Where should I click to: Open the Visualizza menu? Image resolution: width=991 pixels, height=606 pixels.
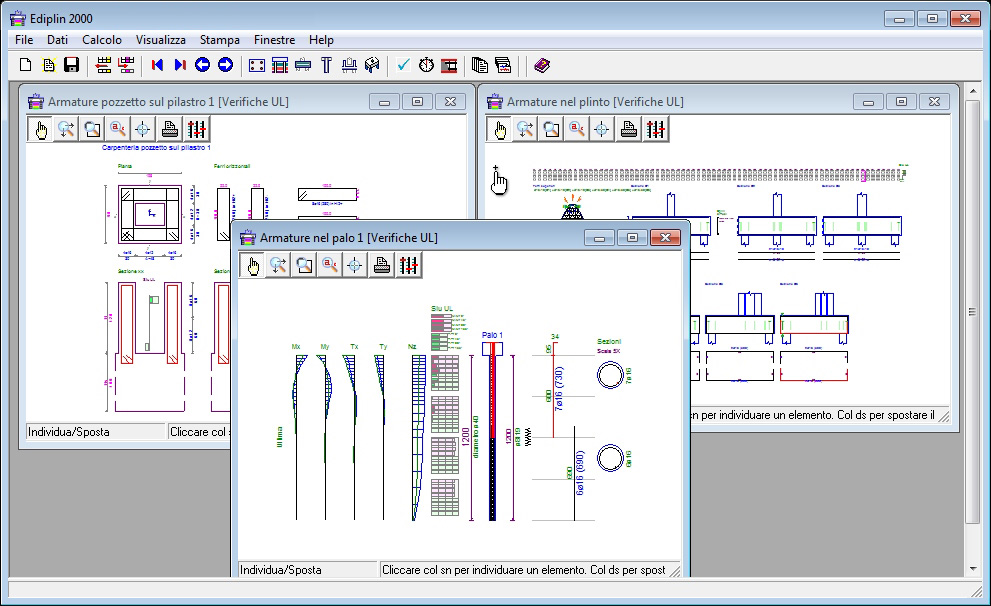point(161,40)
